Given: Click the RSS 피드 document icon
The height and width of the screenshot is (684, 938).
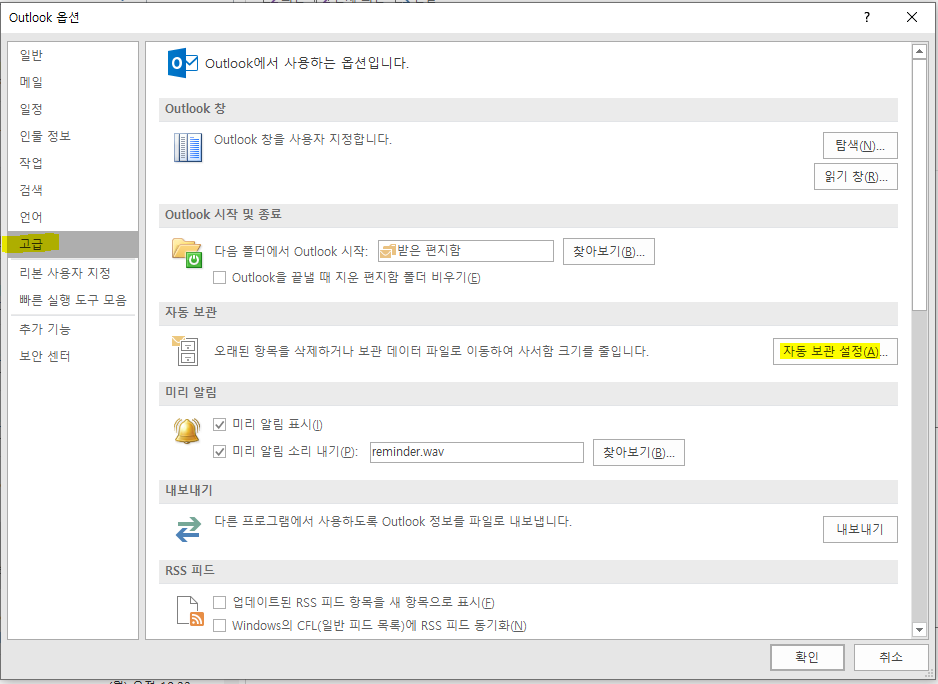Looking at the screenshot, I should coord(190,611).
